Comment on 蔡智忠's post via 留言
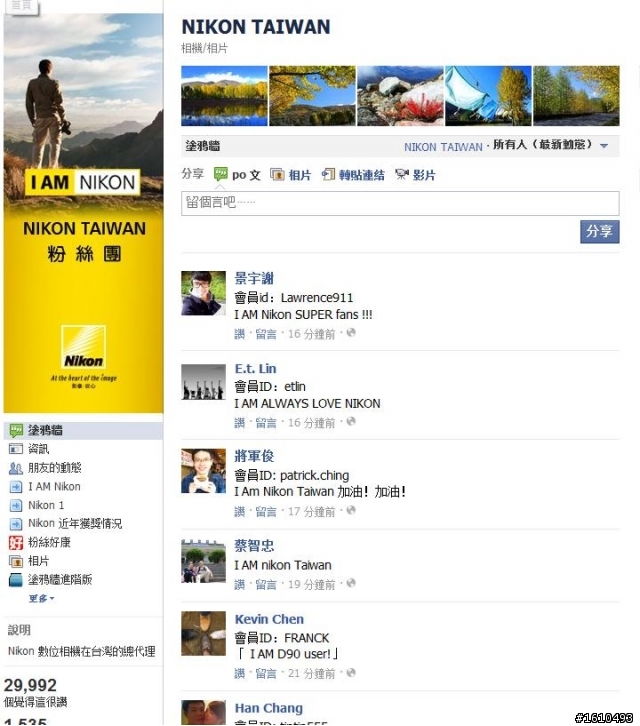Image resolution: width=640 pixels, height=726 pixels. [x=266, y=584]
